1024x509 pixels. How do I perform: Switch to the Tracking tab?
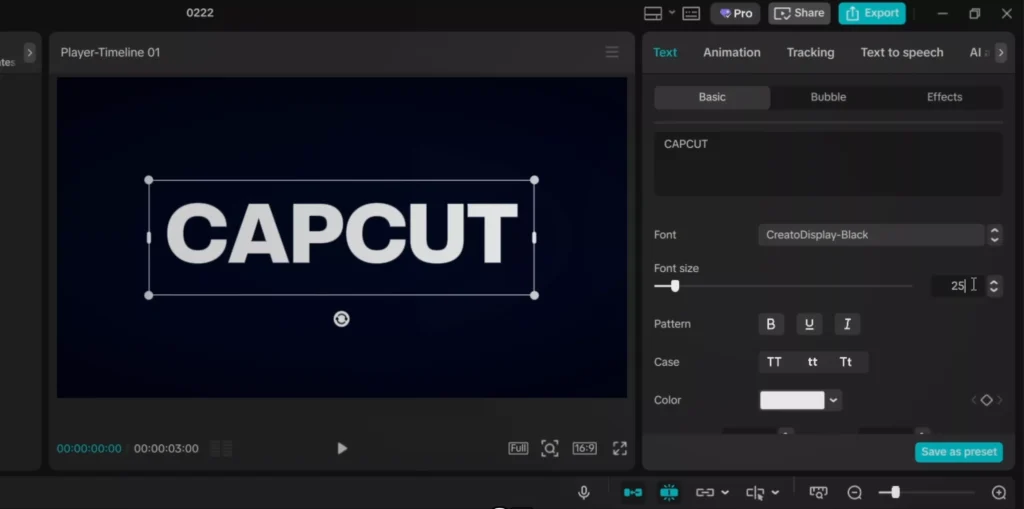(810, 52)
